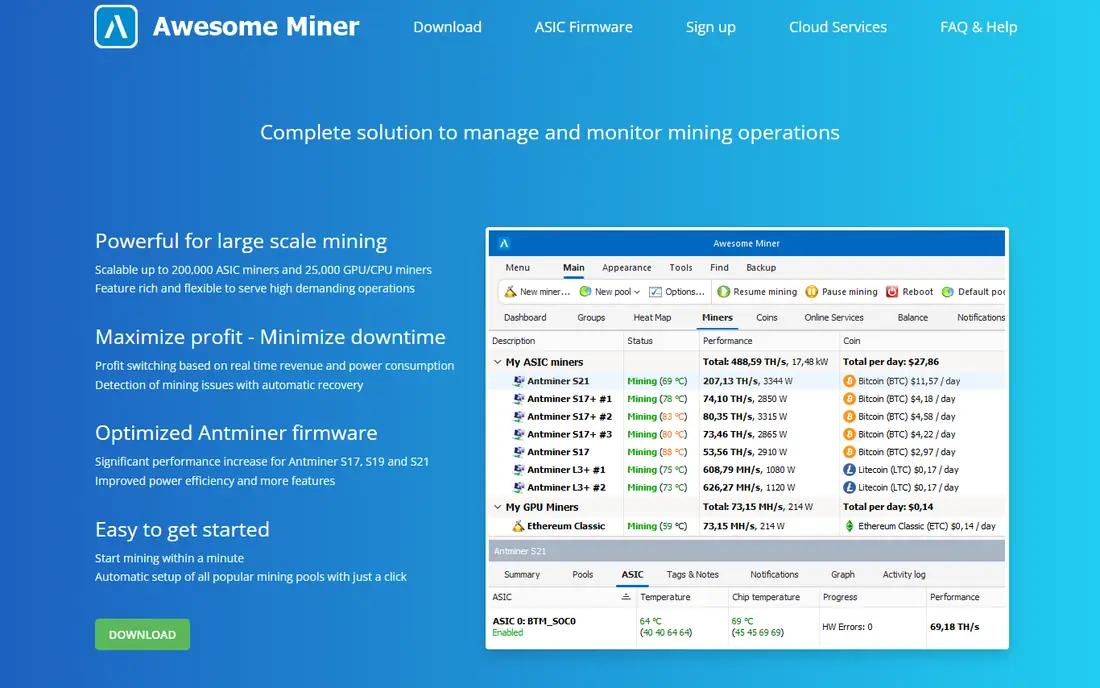Select the Main ribbon tab
1100x688 pixels.
(x=573, y=267)
